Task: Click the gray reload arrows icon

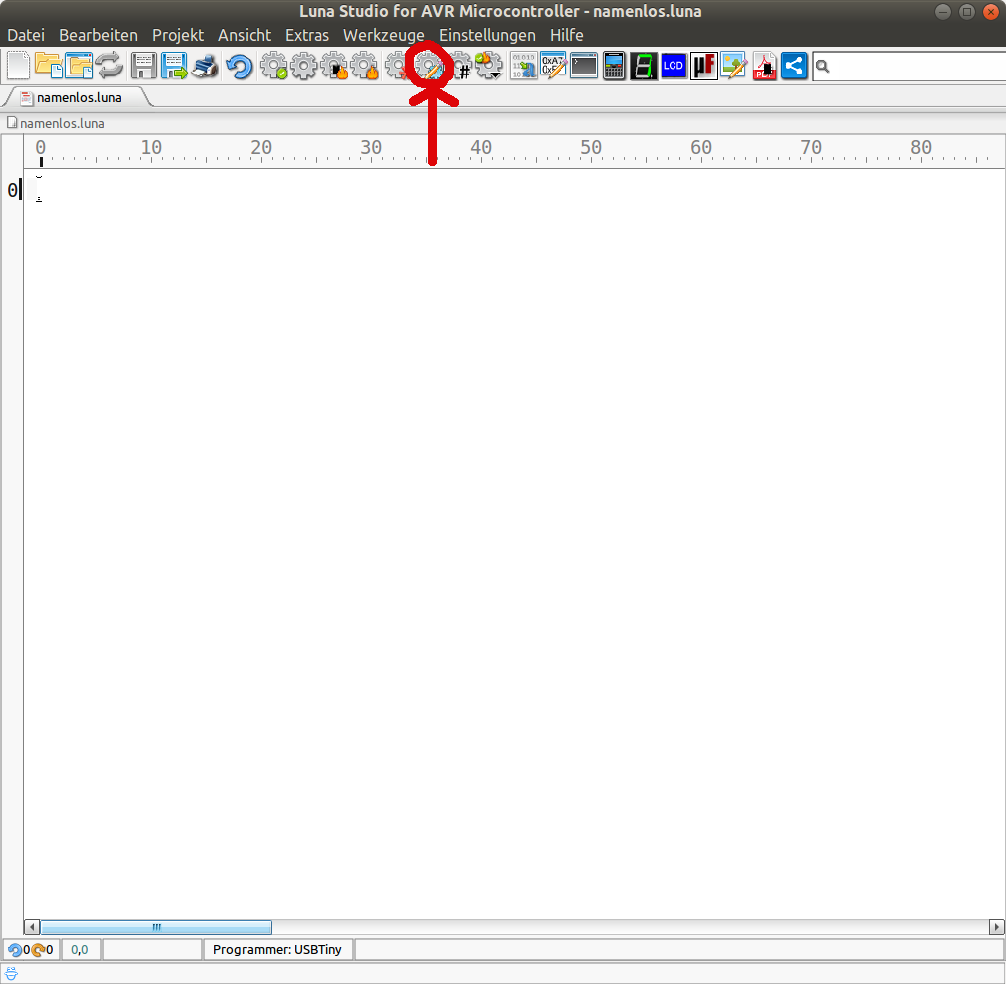Action: [109, 66]
